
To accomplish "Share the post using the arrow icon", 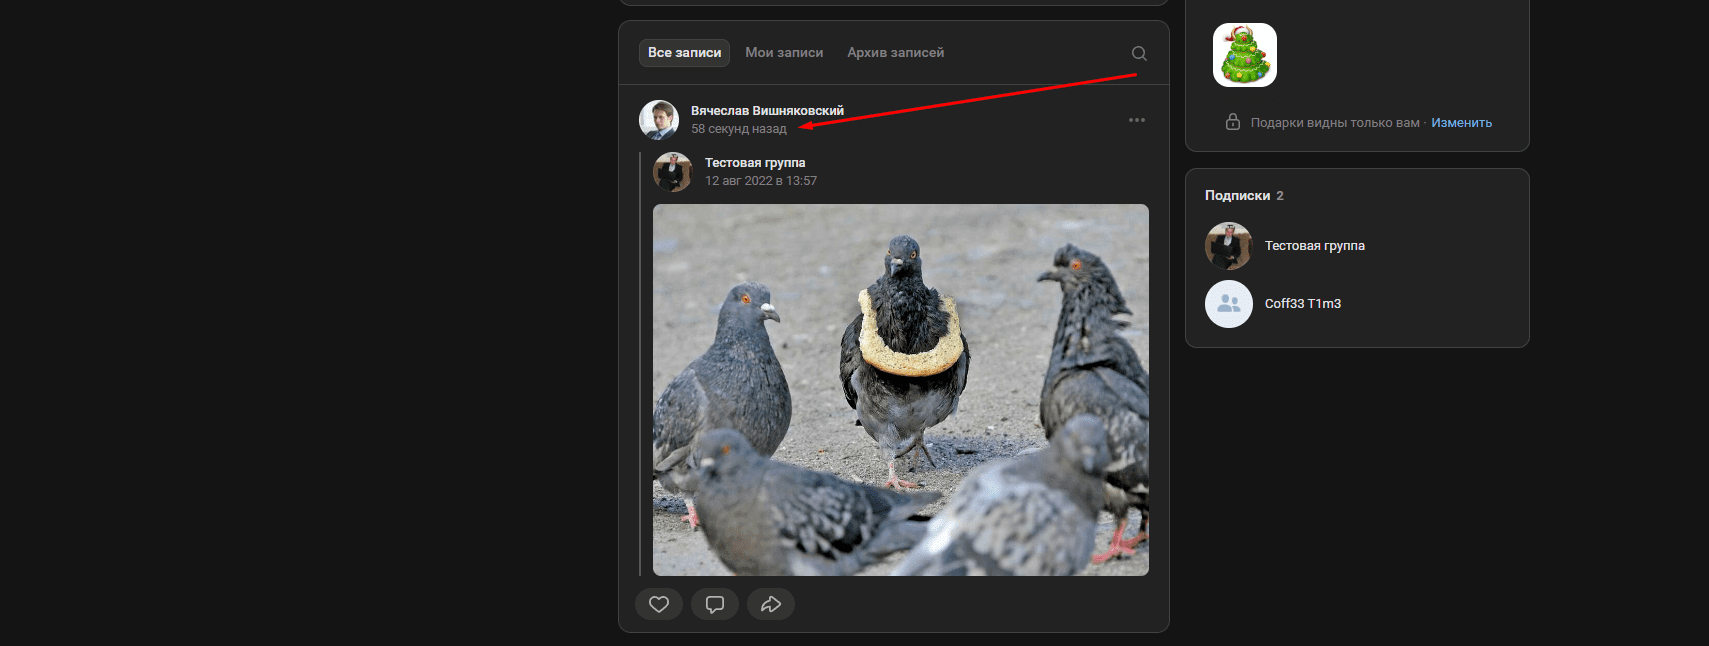I will (770, 604).
